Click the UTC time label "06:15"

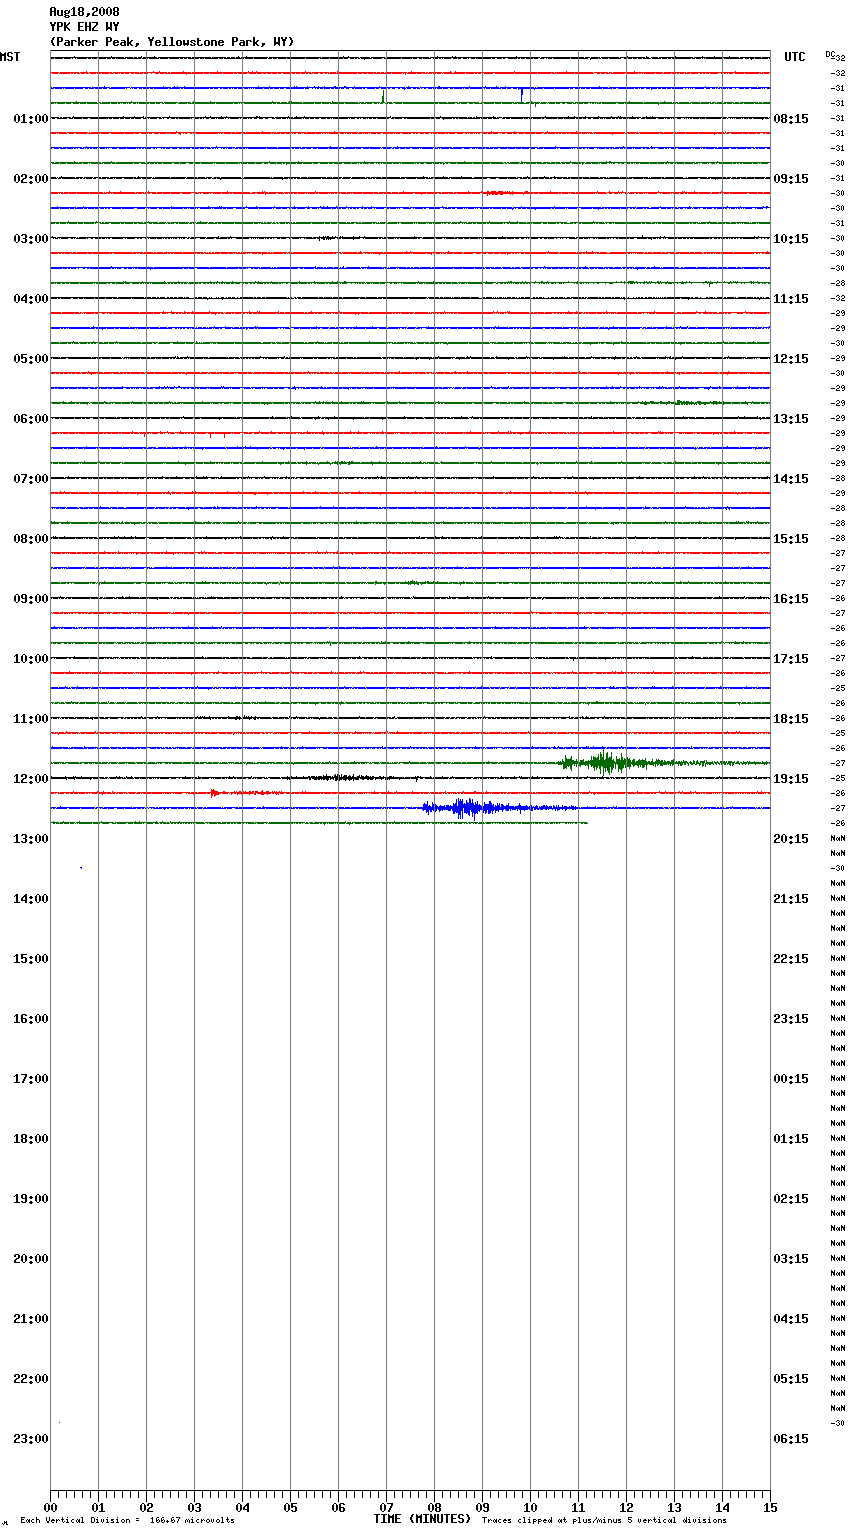791,1439
